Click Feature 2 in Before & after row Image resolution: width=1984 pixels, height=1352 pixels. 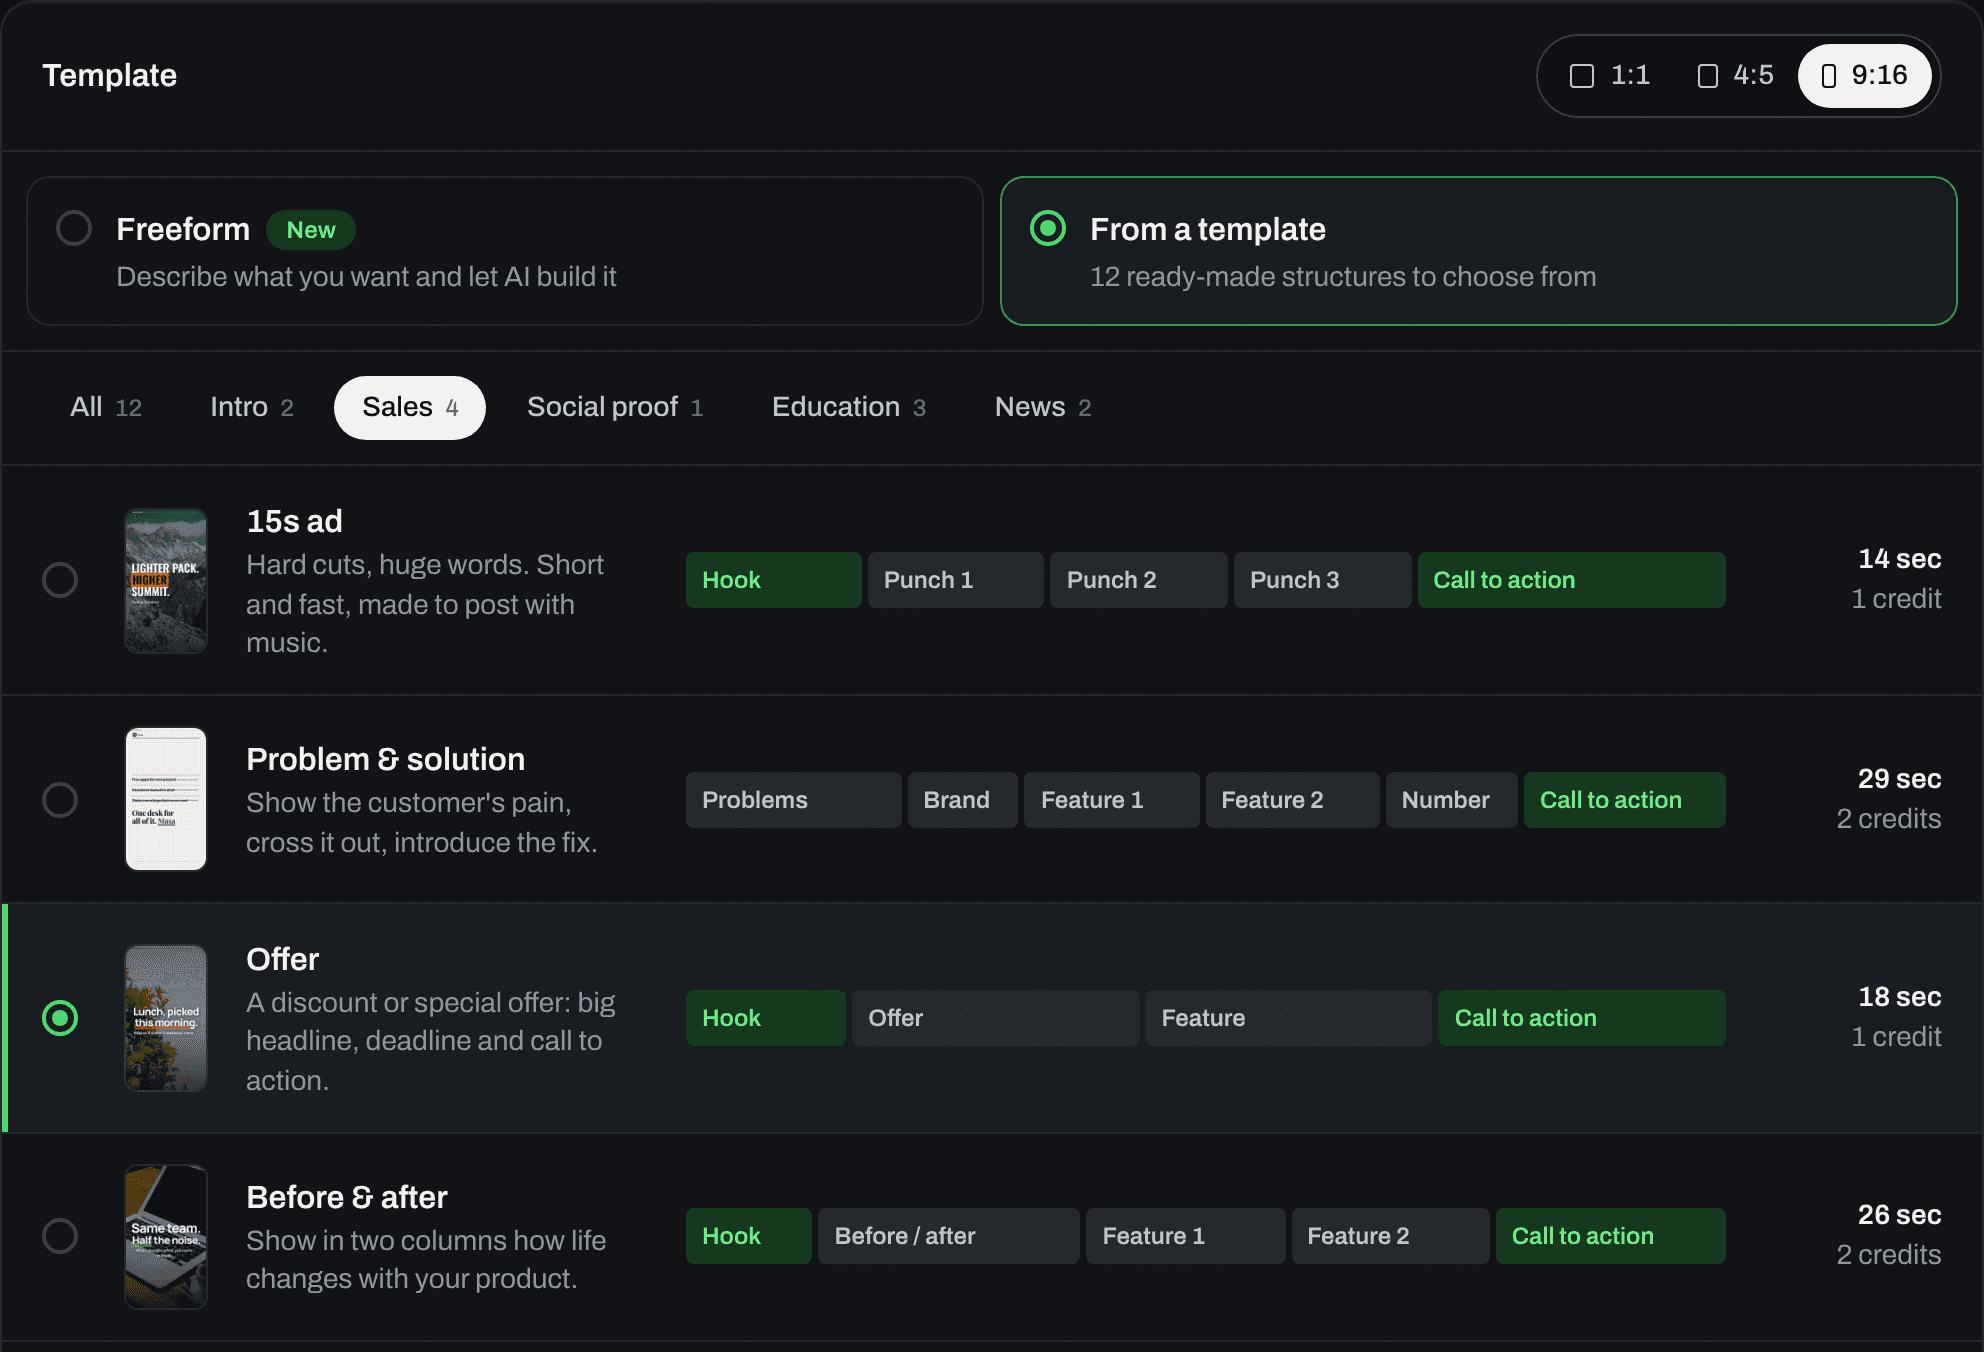1391,1236
